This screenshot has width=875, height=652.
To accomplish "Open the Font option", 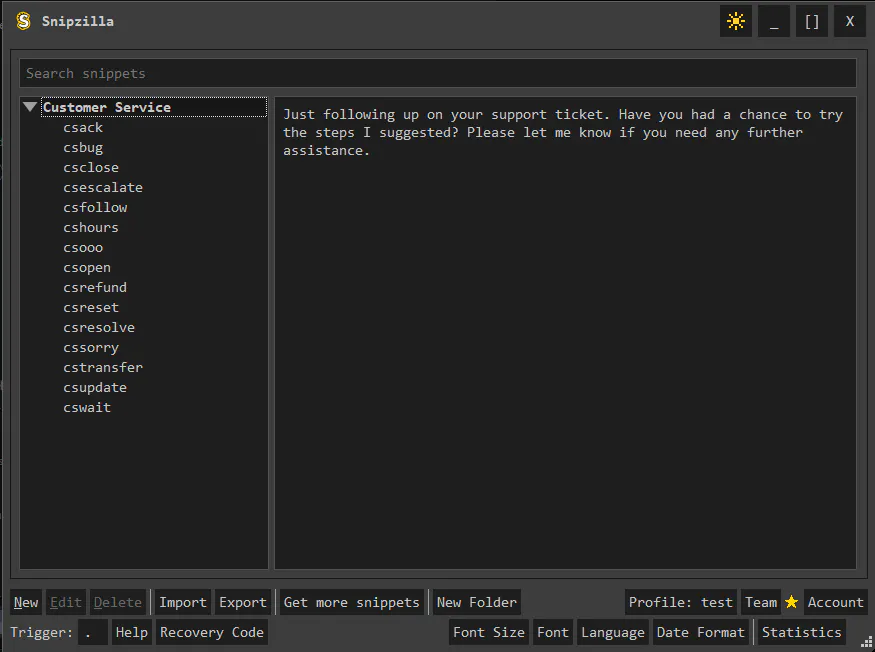I will (552, 632).
